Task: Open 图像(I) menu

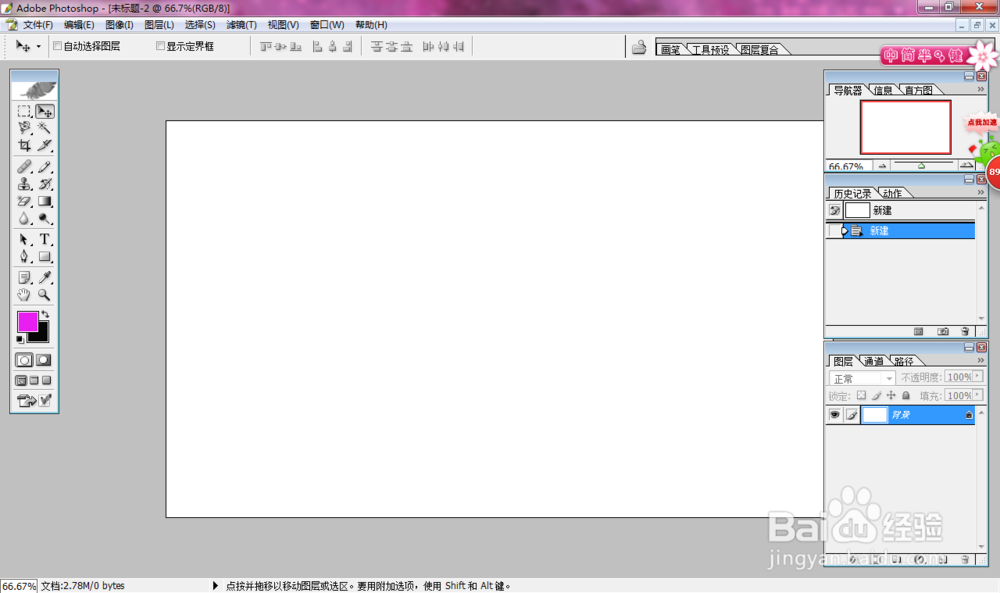Action: [119, 25]
